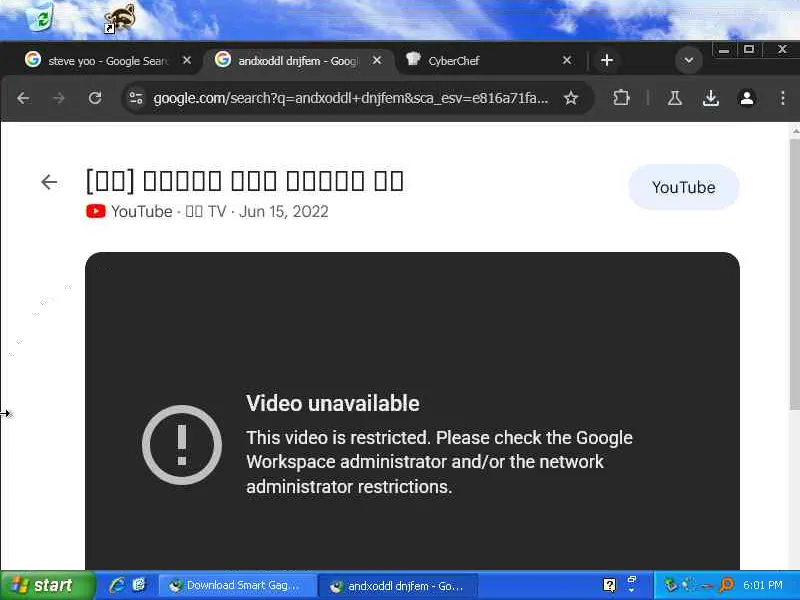Minimize the Chrome window
The height and width of the screenshot is (600, 800).
tap(723, 49)
